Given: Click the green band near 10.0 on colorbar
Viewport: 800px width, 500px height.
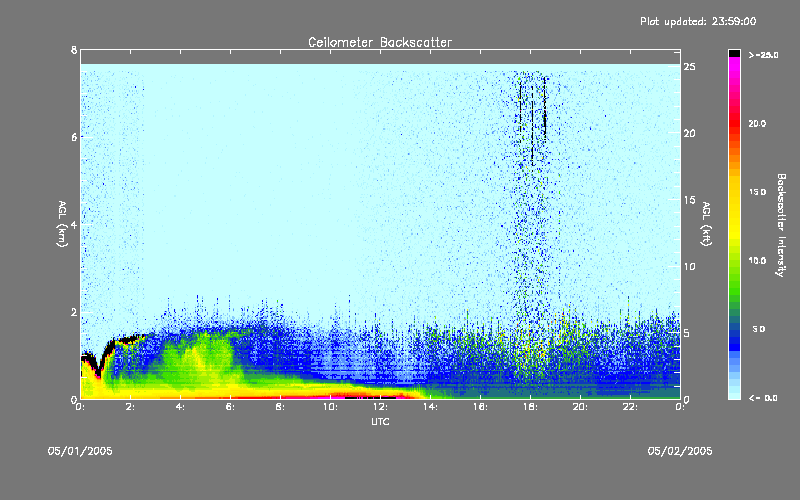Looking at the screenshot, I should (x=734, y=261).
